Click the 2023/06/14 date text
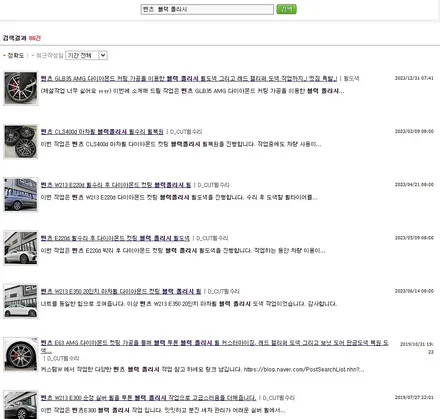The width and height of the screenshot is (440, 419). (414, 291)
